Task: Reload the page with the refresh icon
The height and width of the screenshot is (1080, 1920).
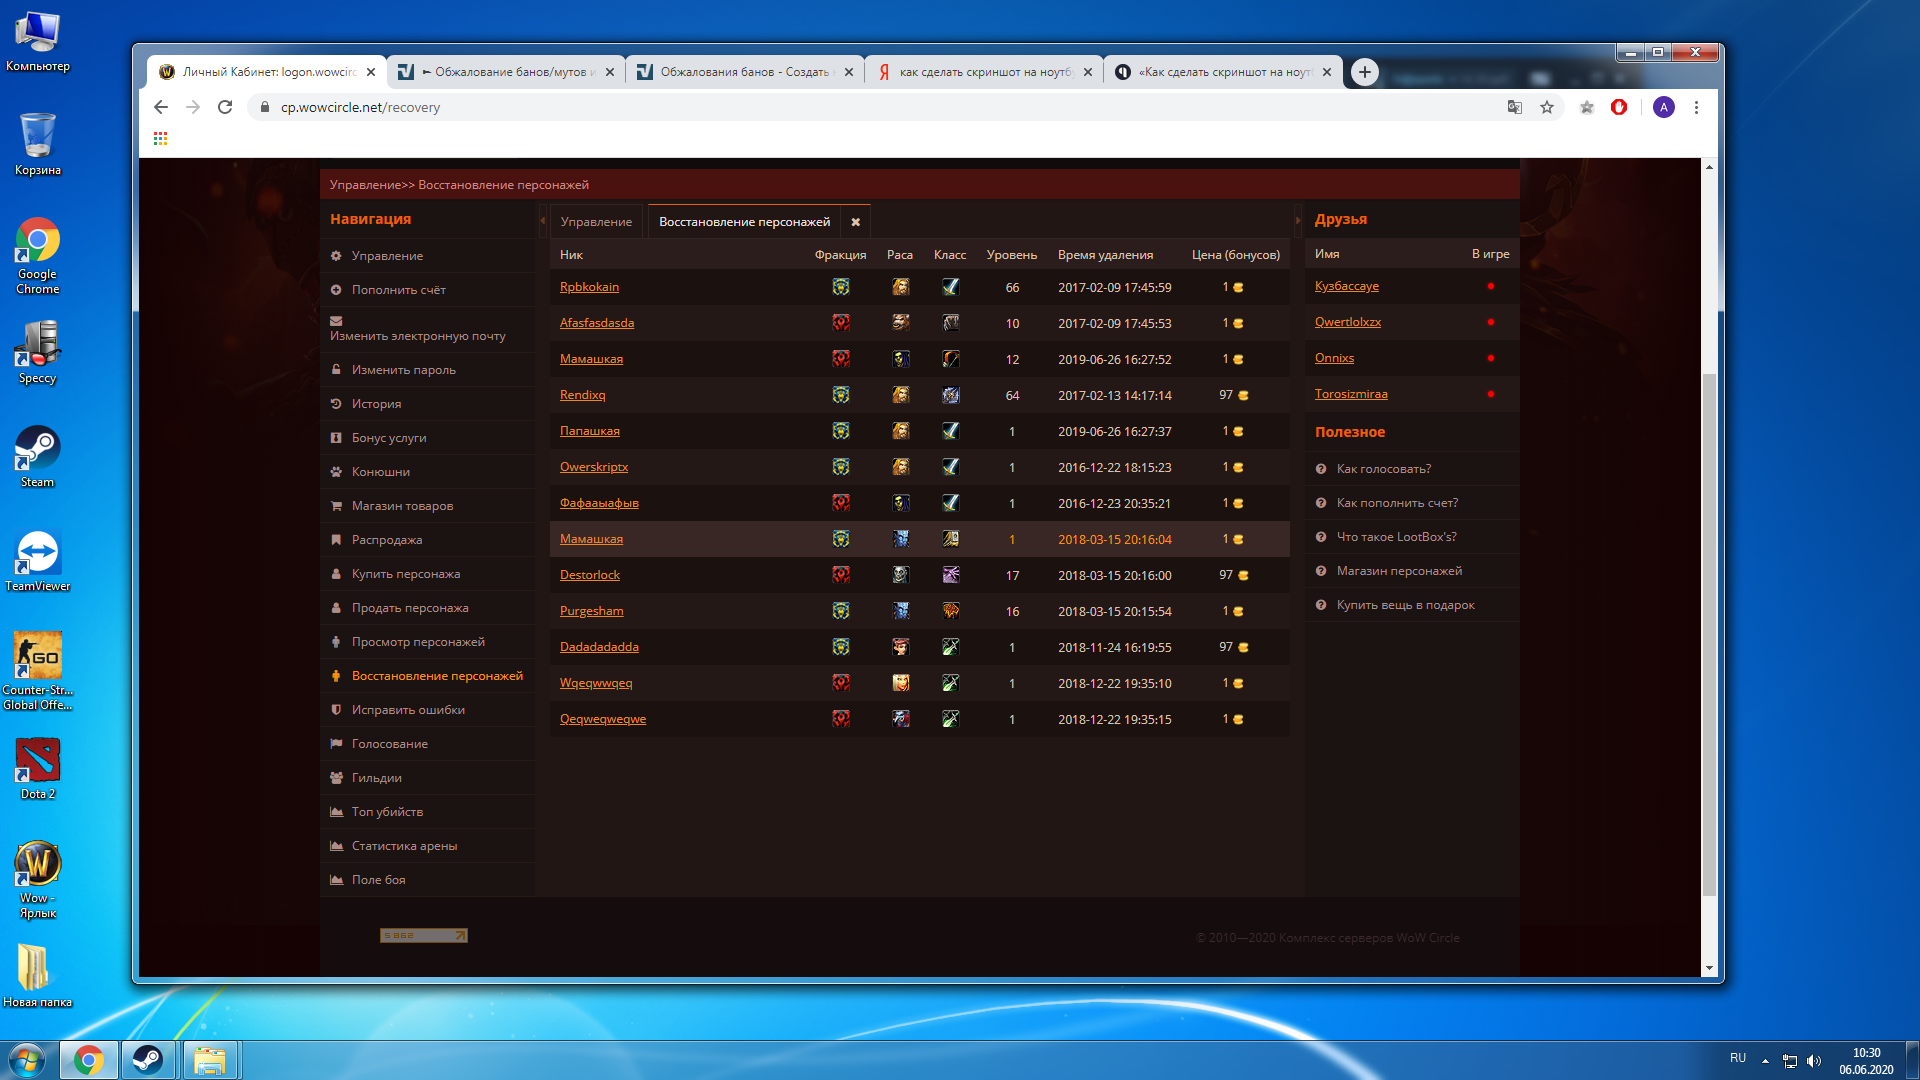Action: tap(225, 107)
